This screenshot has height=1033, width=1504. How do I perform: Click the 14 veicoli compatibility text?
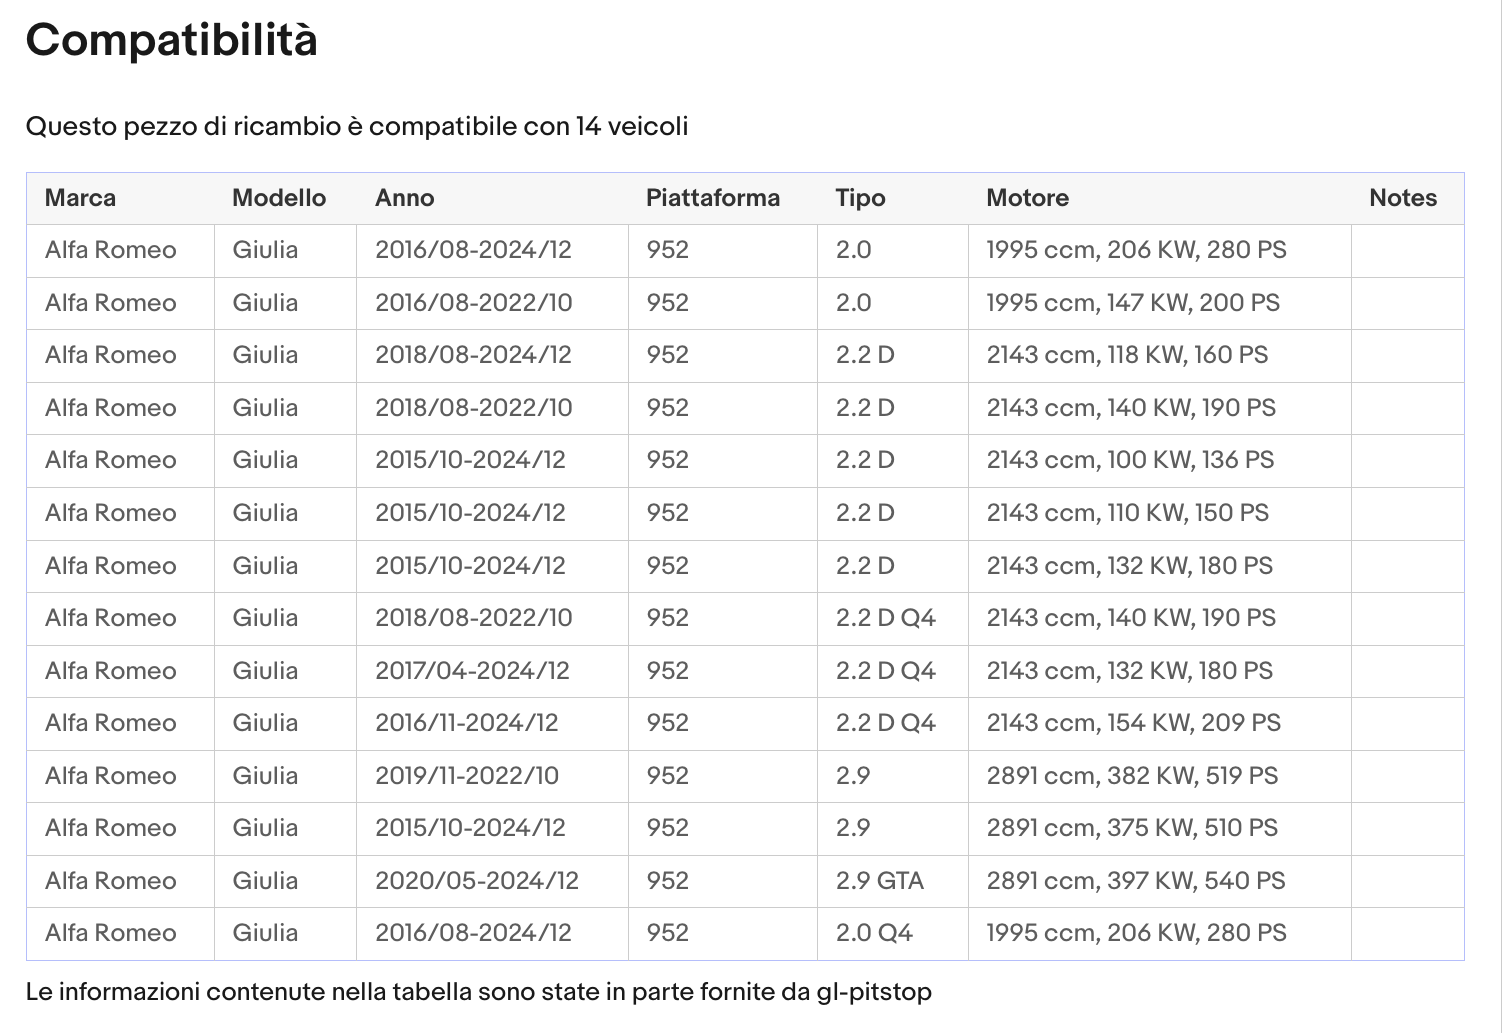point(632,127)
